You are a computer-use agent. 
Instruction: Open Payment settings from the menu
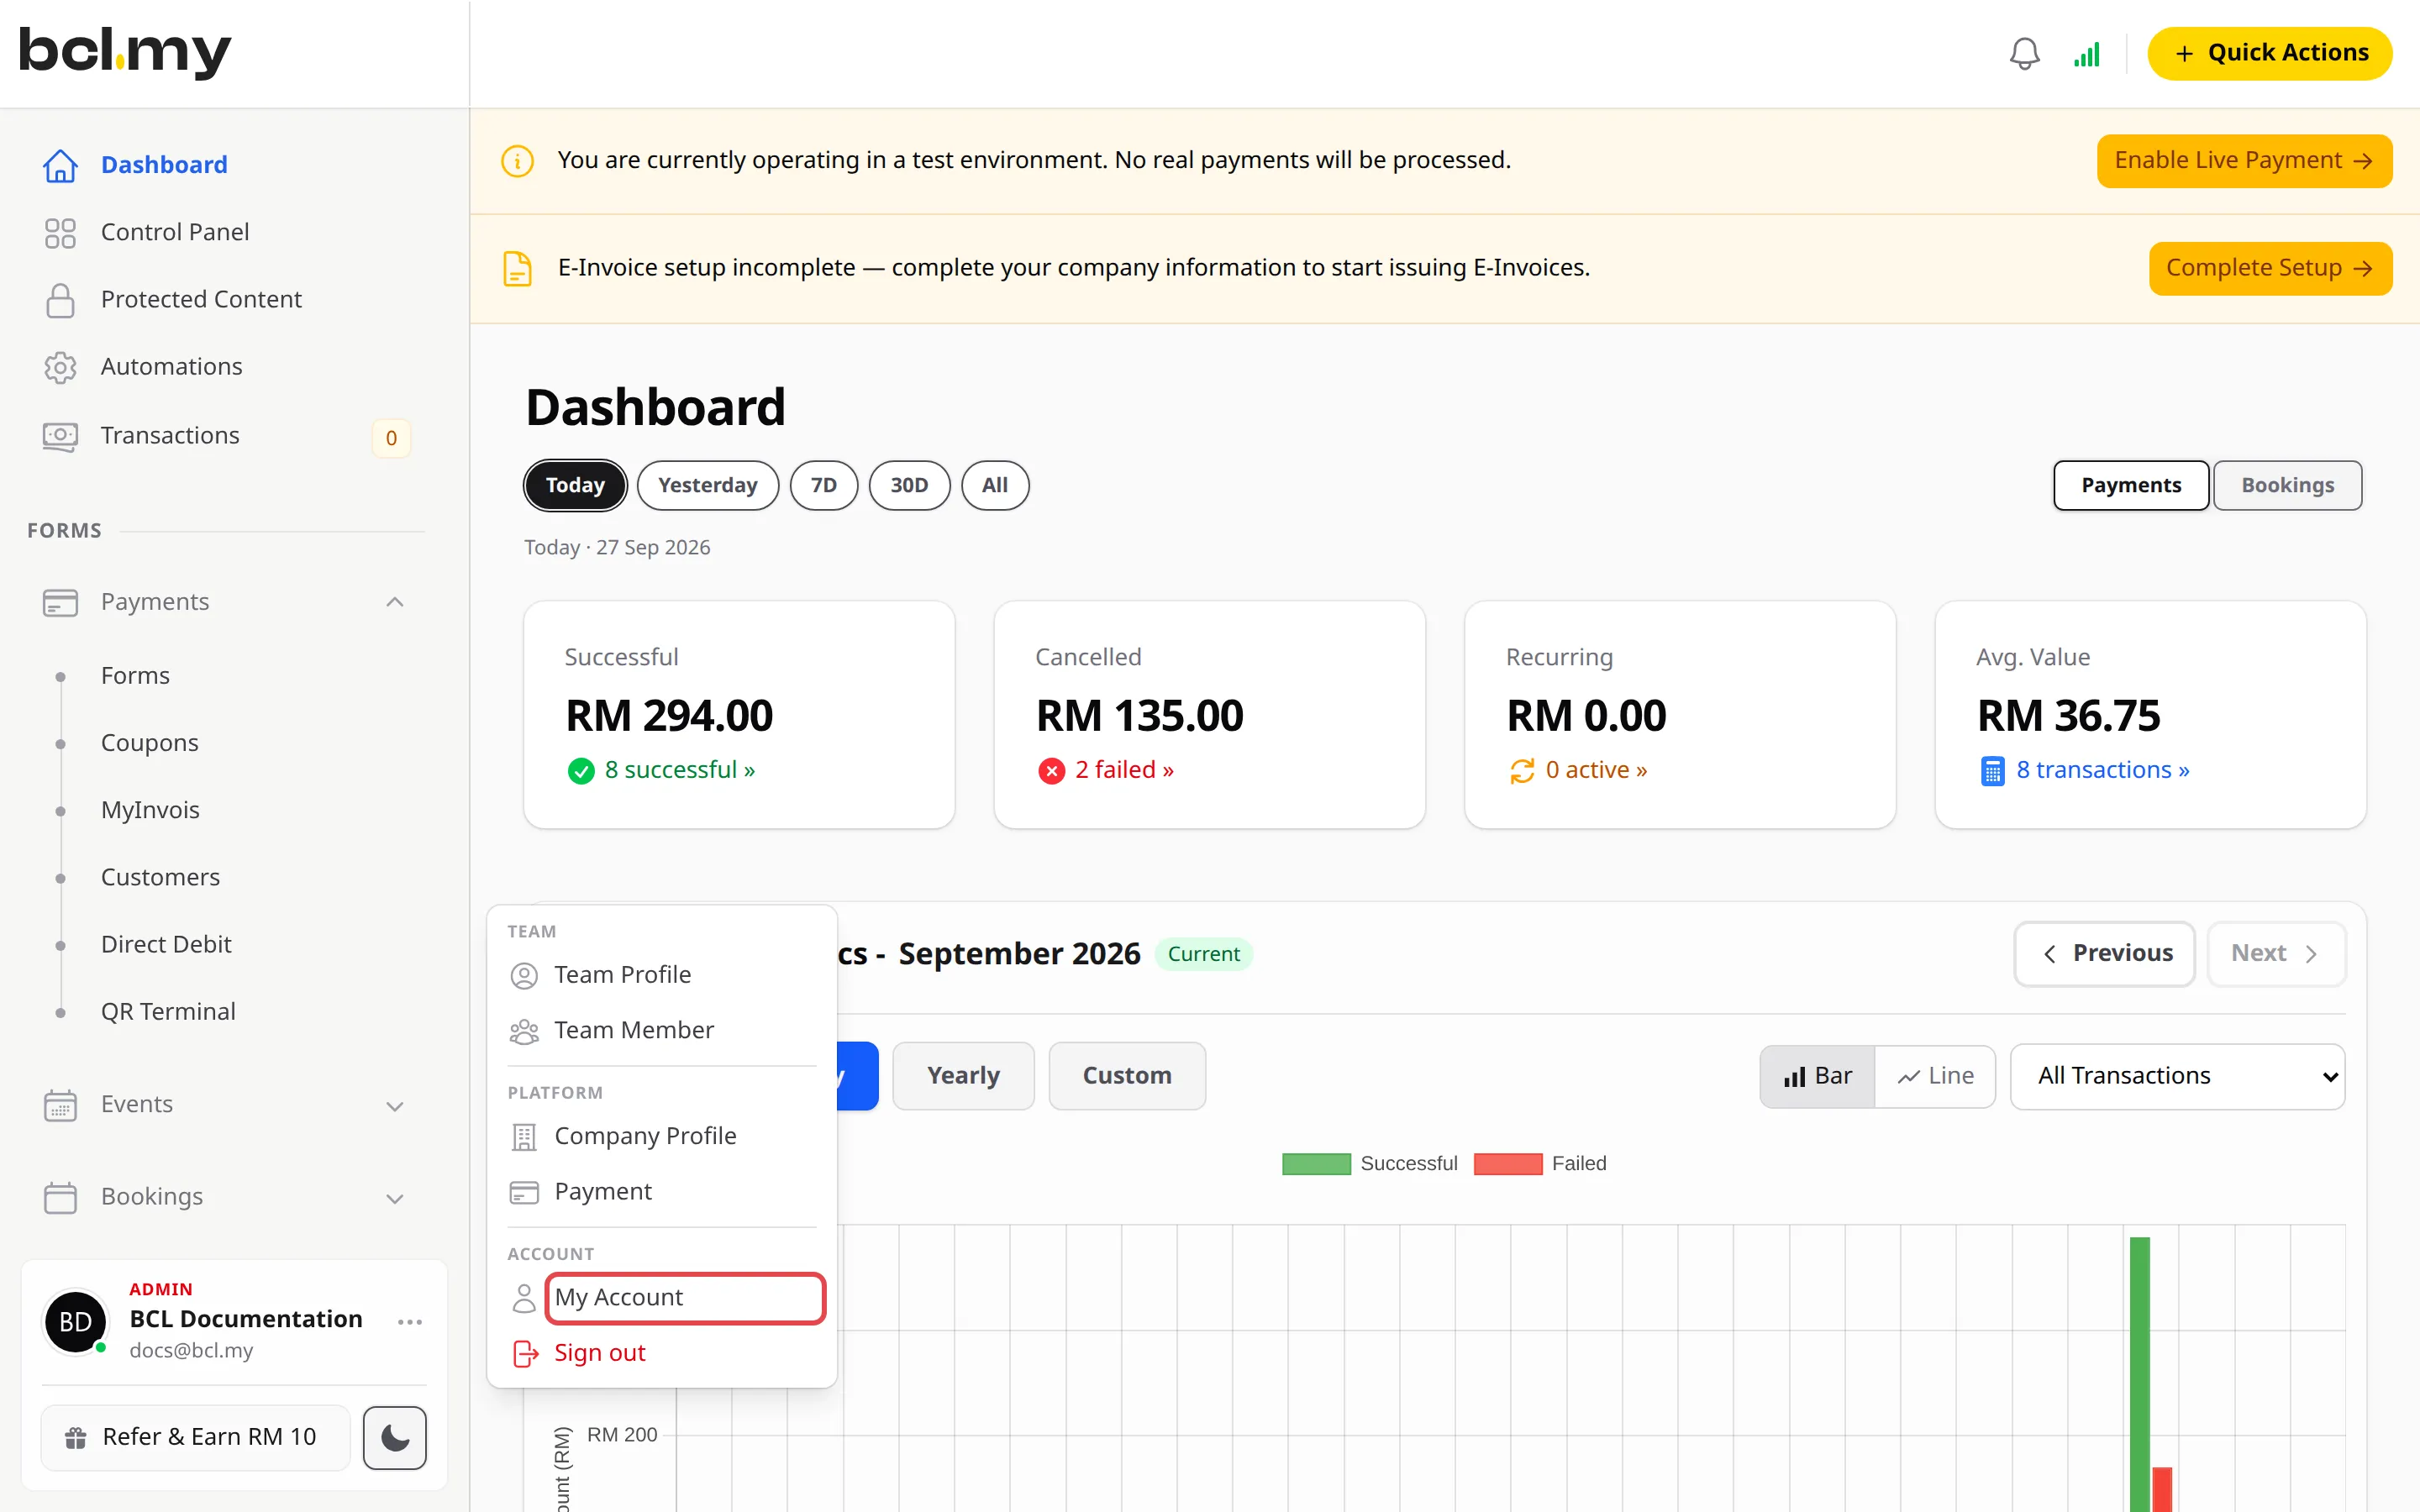point(661,1192)
